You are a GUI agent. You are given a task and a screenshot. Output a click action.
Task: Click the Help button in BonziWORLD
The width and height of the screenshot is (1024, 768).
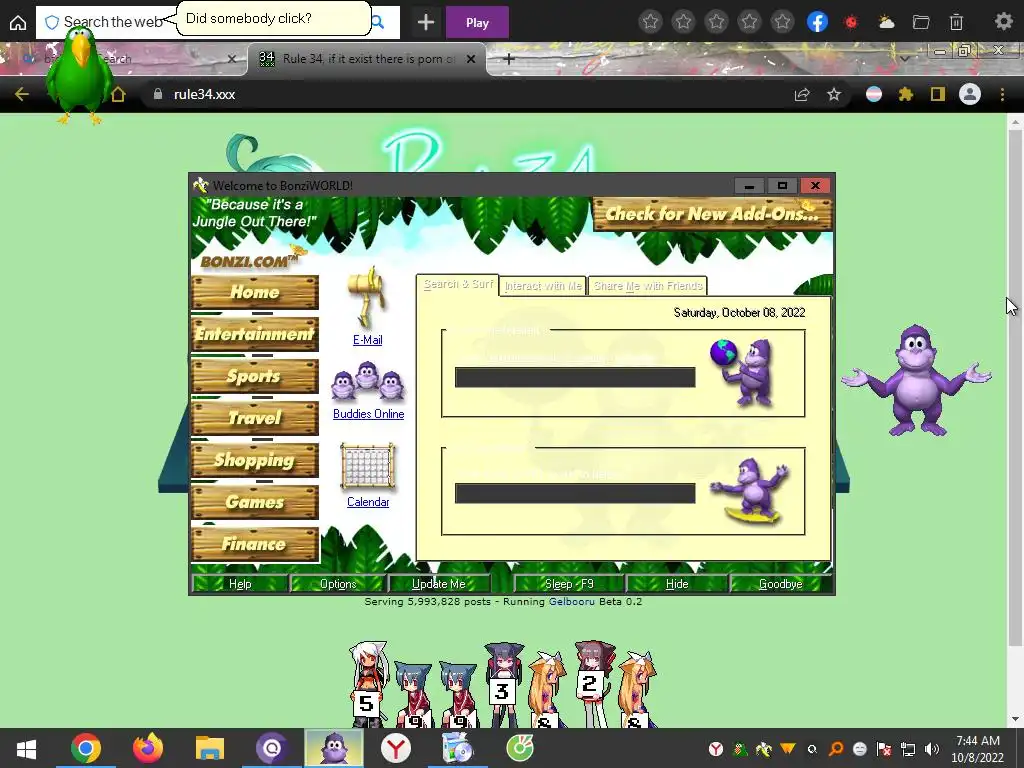point(240,584)
